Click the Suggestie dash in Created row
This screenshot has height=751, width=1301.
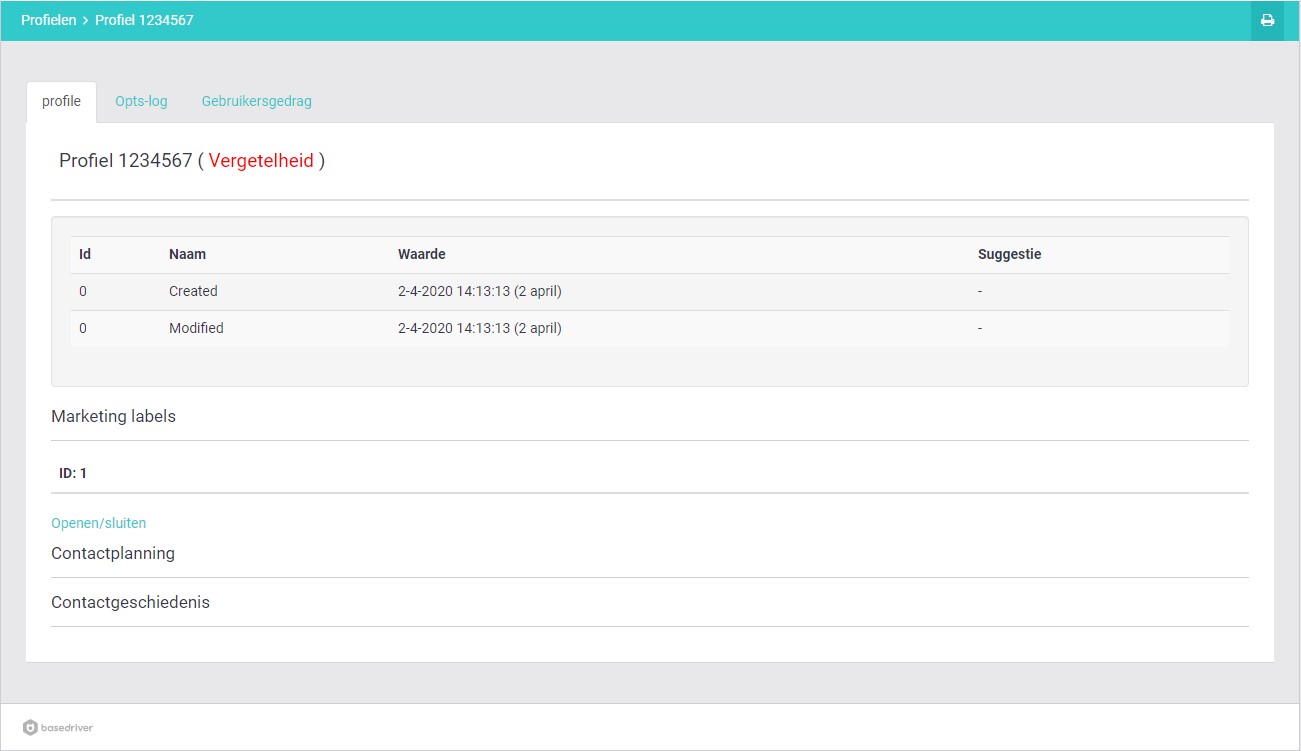pos(980,292)
